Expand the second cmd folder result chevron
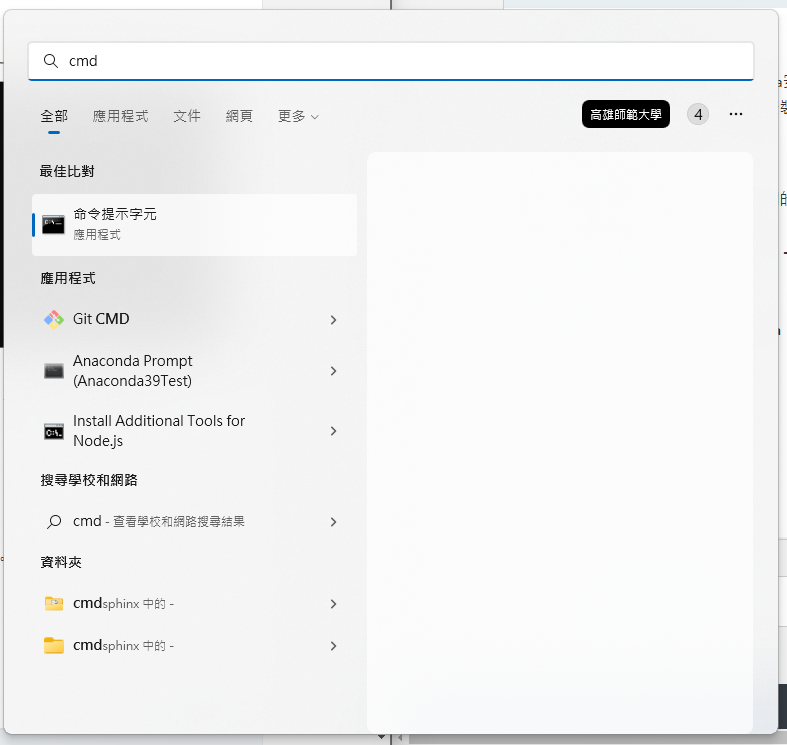Screen dimensions: 787x745 pos(333,646)
